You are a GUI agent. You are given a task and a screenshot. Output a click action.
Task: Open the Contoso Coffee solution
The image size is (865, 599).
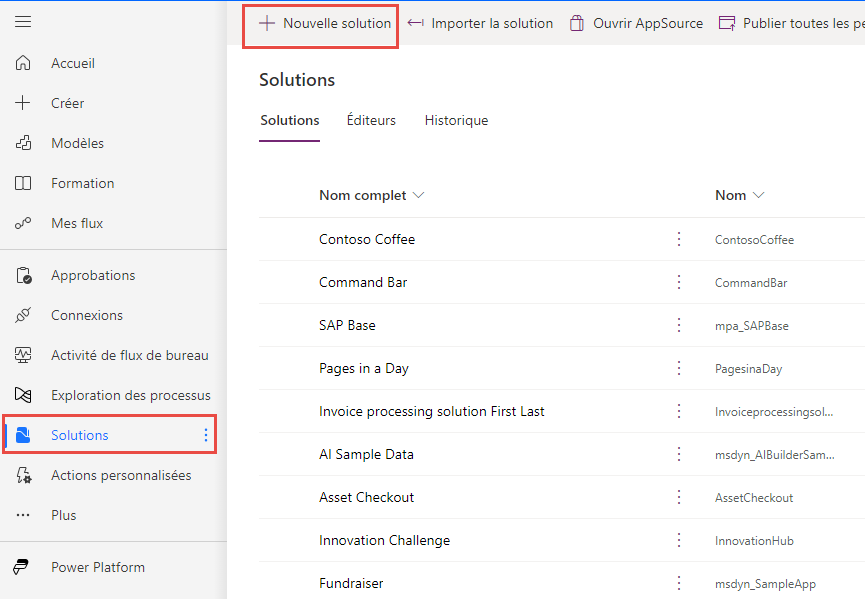coord(367,239)
